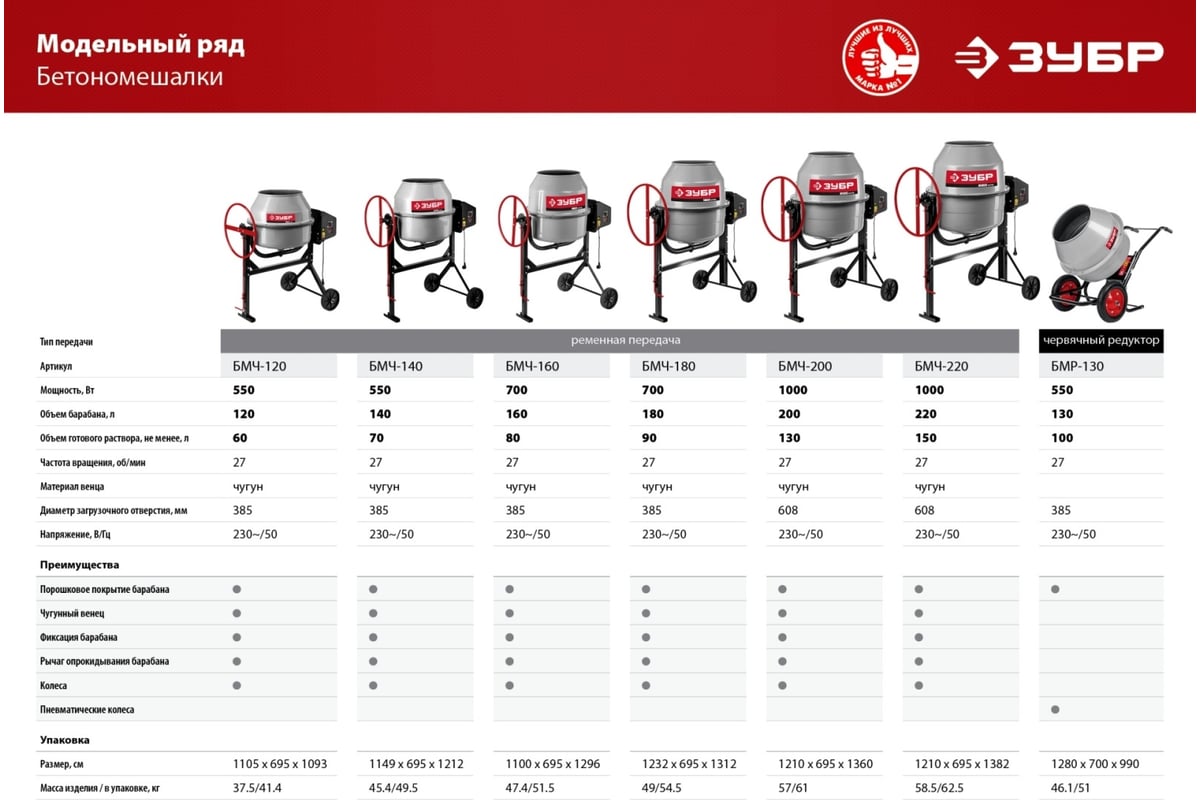Screen dimensions: 1200x800
Task: Click the БМЧ-180 mixer picture
Action: click(x=690, y=238)
